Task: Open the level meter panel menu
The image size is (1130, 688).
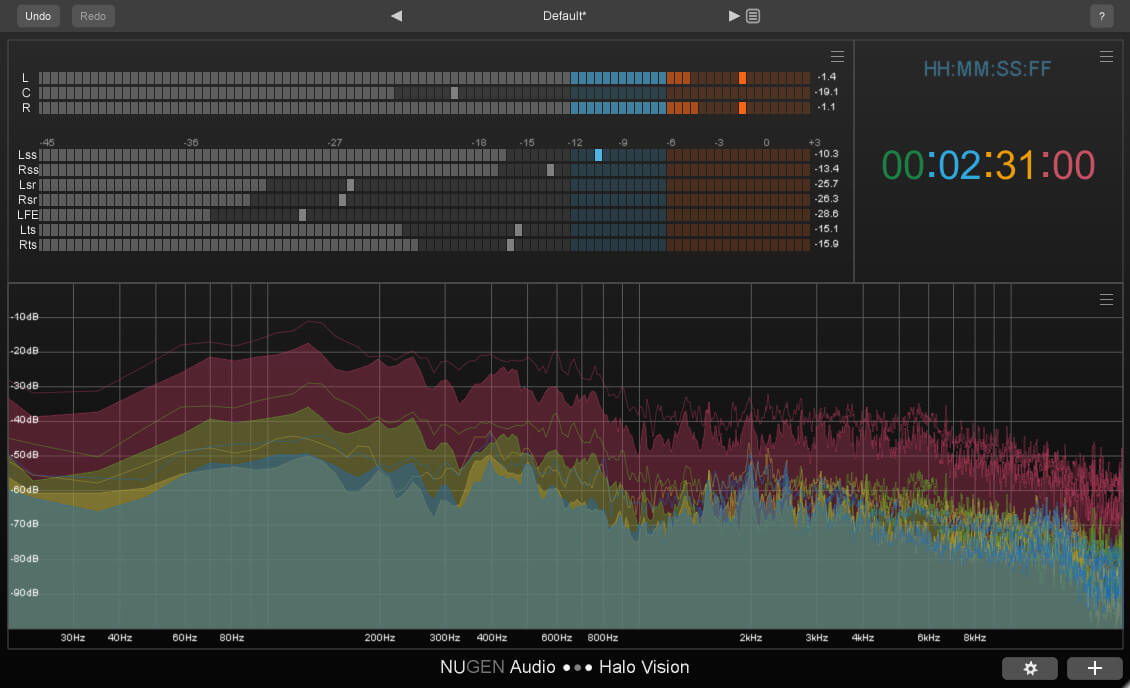Action: [x=837, y=56]
